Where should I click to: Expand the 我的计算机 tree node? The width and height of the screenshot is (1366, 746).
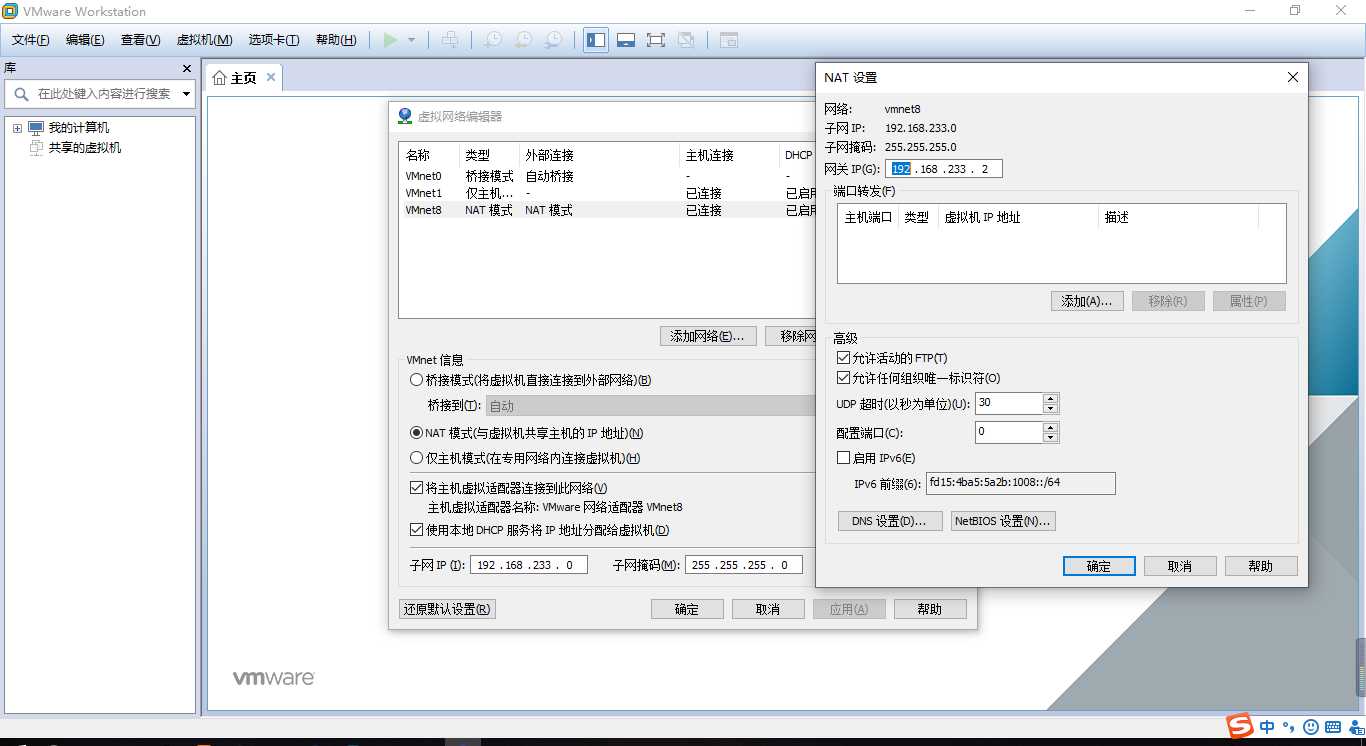point(17,128)
